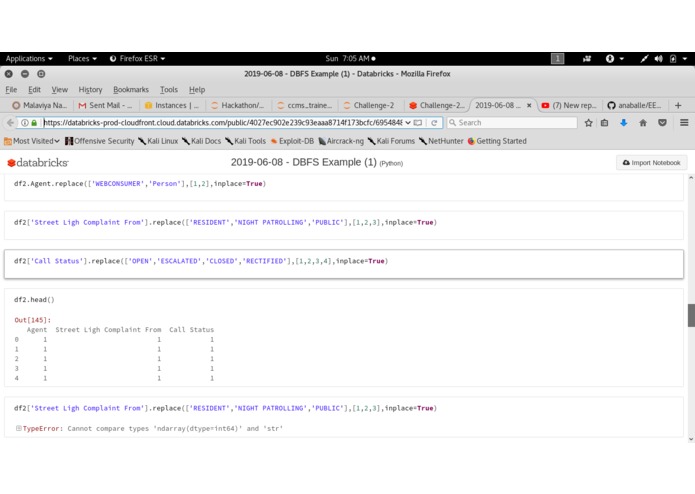Screen dimensions: 695x494
Task: Open the Kali Docs bookmark
Action: pos(202,141)
